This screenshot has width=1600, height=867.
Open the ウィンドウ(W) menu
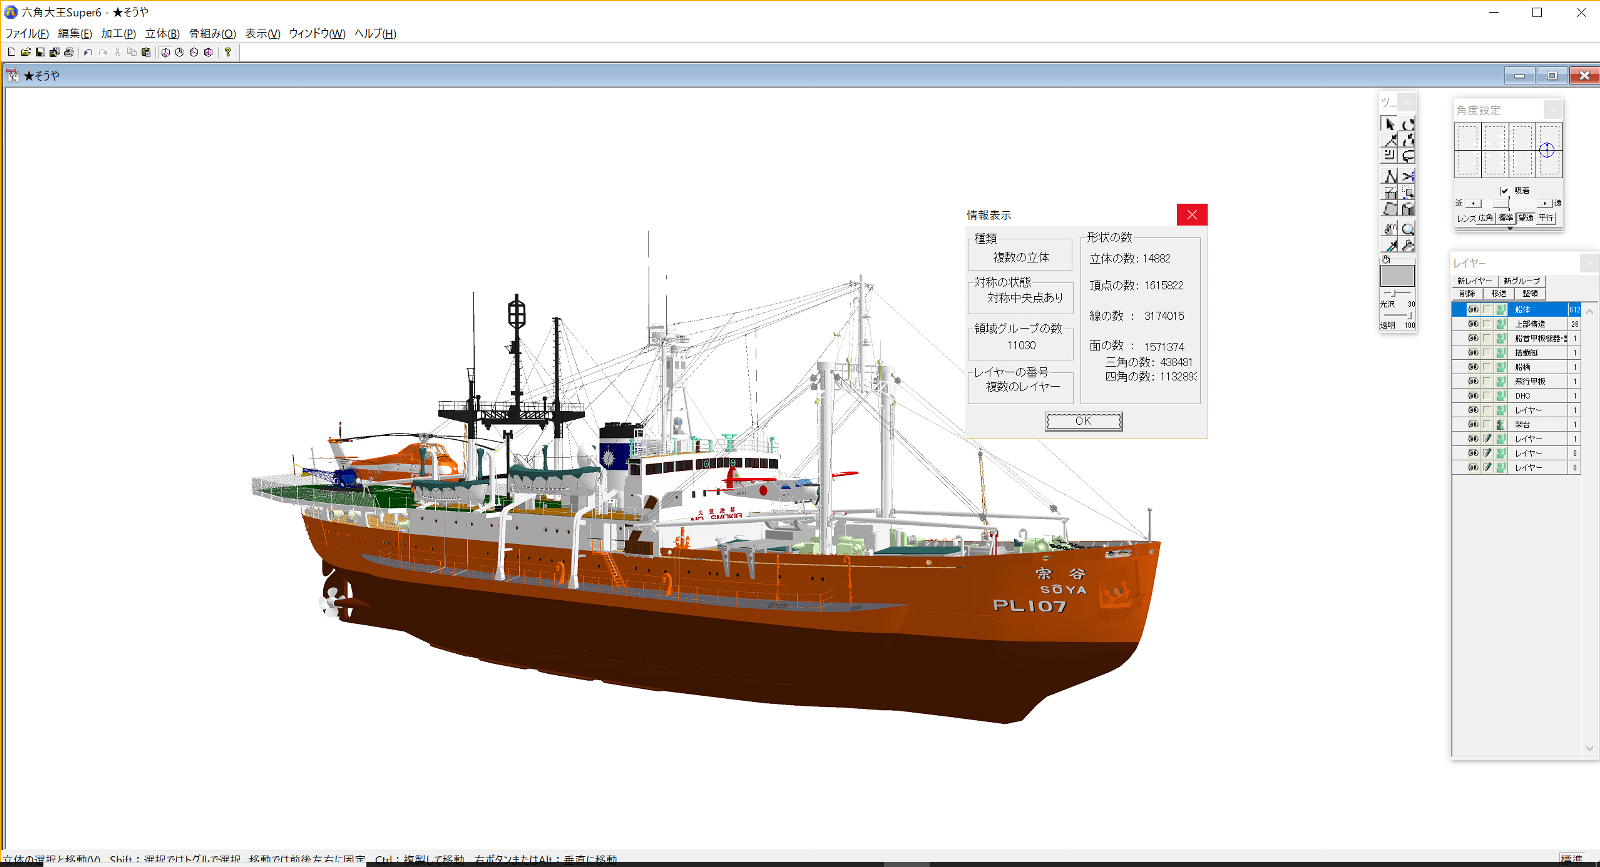pyautogui.click(x=317, y=33)
